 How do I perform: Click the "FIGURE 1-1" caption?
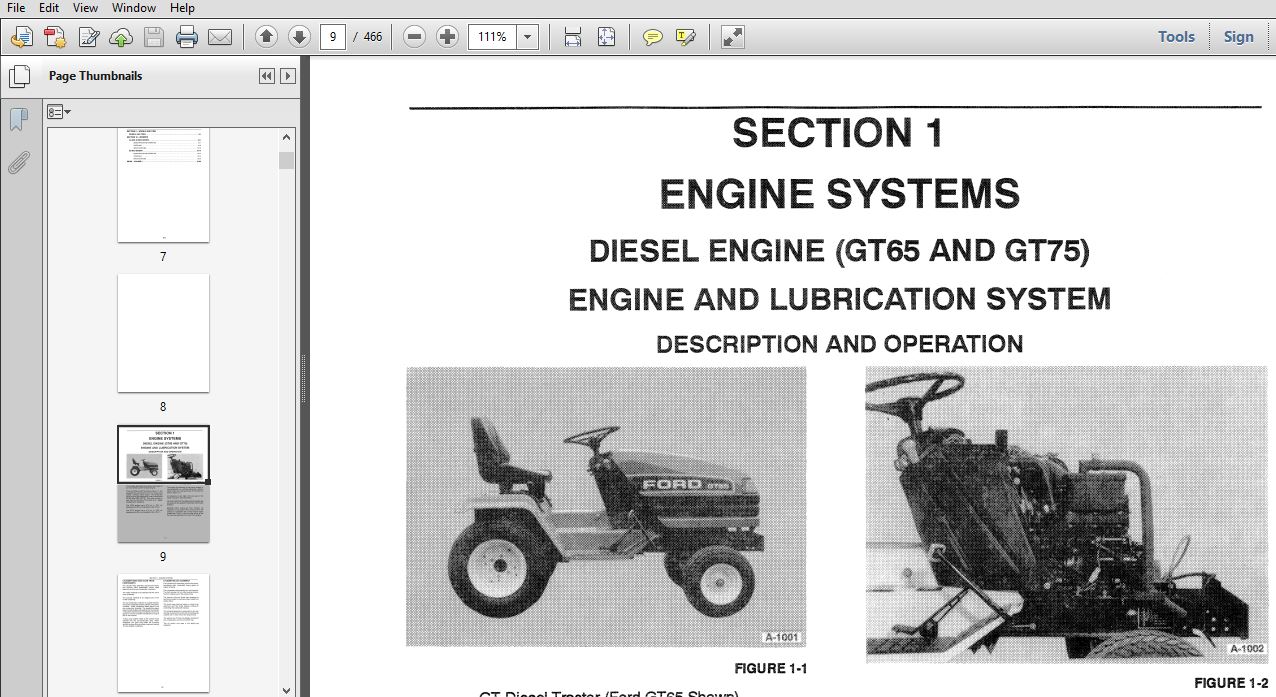pos(770,668)
